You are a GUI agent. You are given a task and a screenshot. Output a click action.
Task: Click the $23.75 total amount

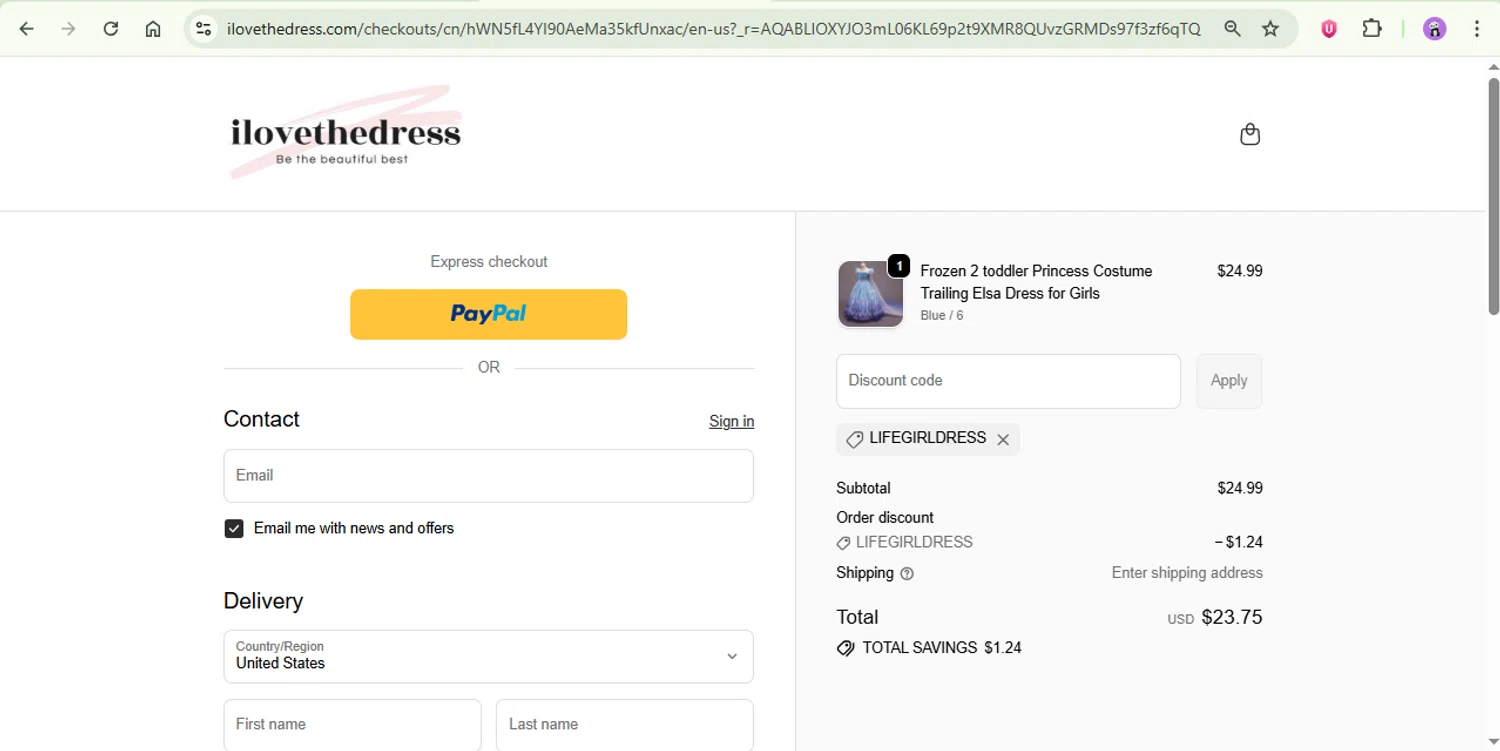click(1232, 617)
